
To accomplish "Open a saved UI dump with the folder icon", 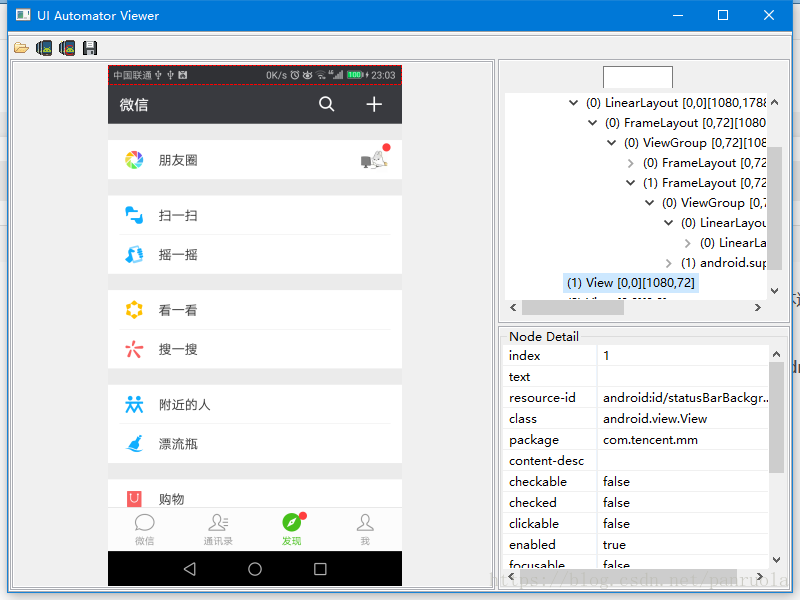I will [21, 48].
